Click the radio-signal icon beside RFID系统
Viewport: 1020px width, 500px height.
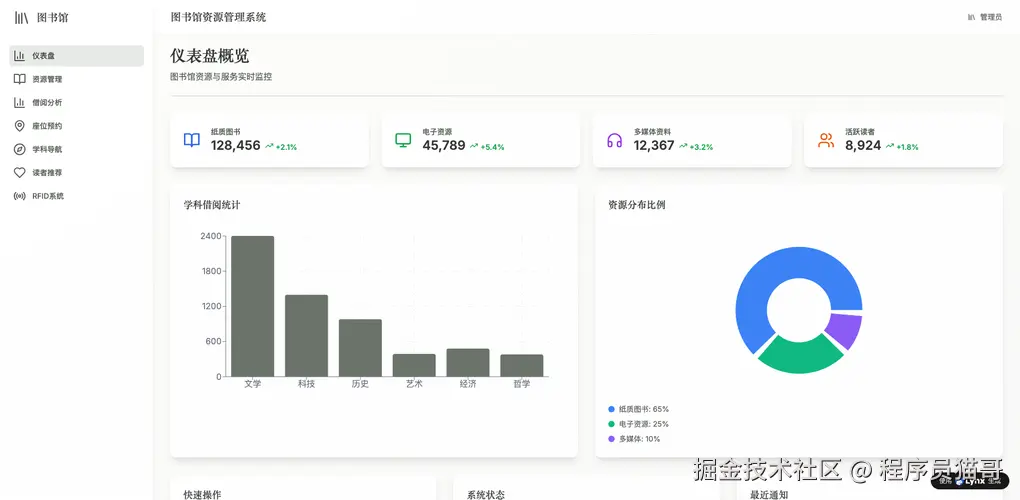click(x=20, y=196)
